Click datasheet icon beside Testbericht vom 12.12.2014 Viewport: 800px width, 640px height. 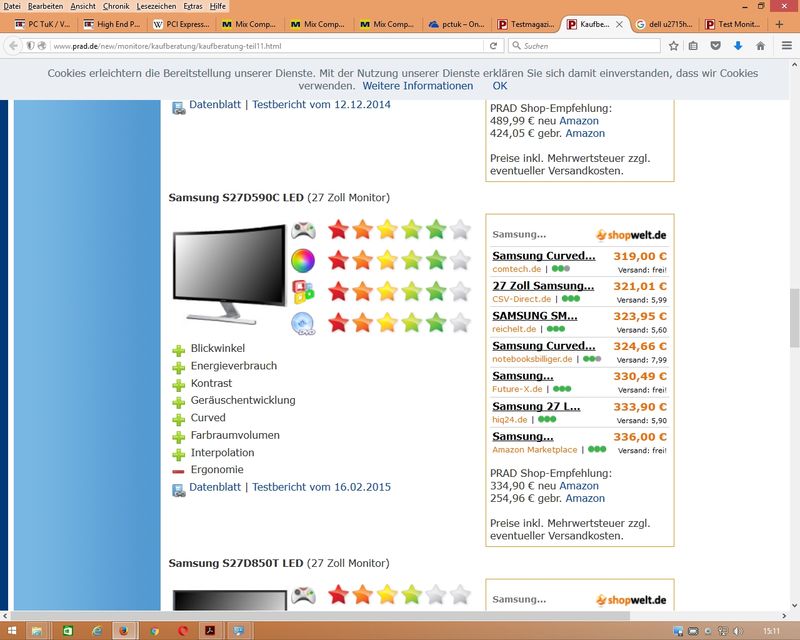click(179, 108)
